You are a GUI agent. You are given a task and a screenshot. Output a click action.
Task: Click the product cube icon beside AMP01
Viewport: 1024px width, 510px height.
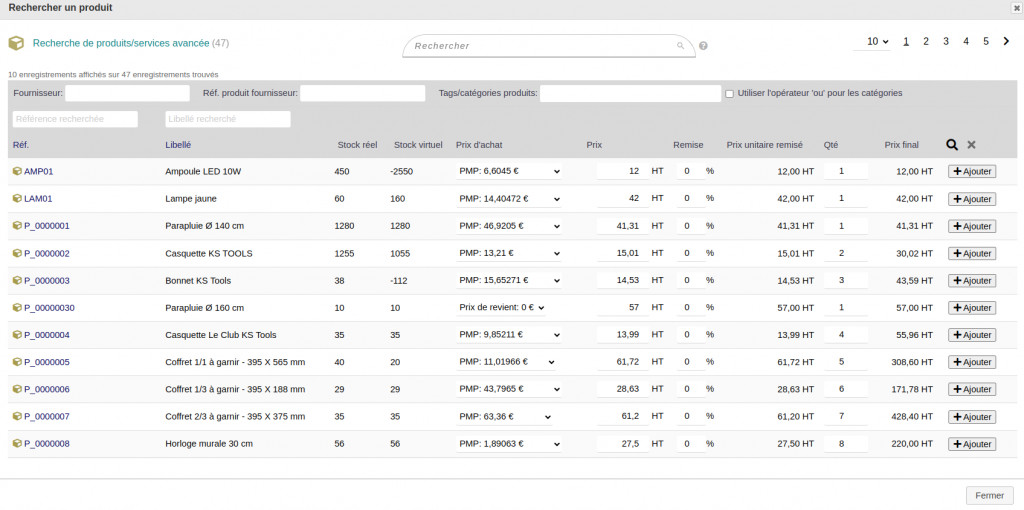coord(17,171)
